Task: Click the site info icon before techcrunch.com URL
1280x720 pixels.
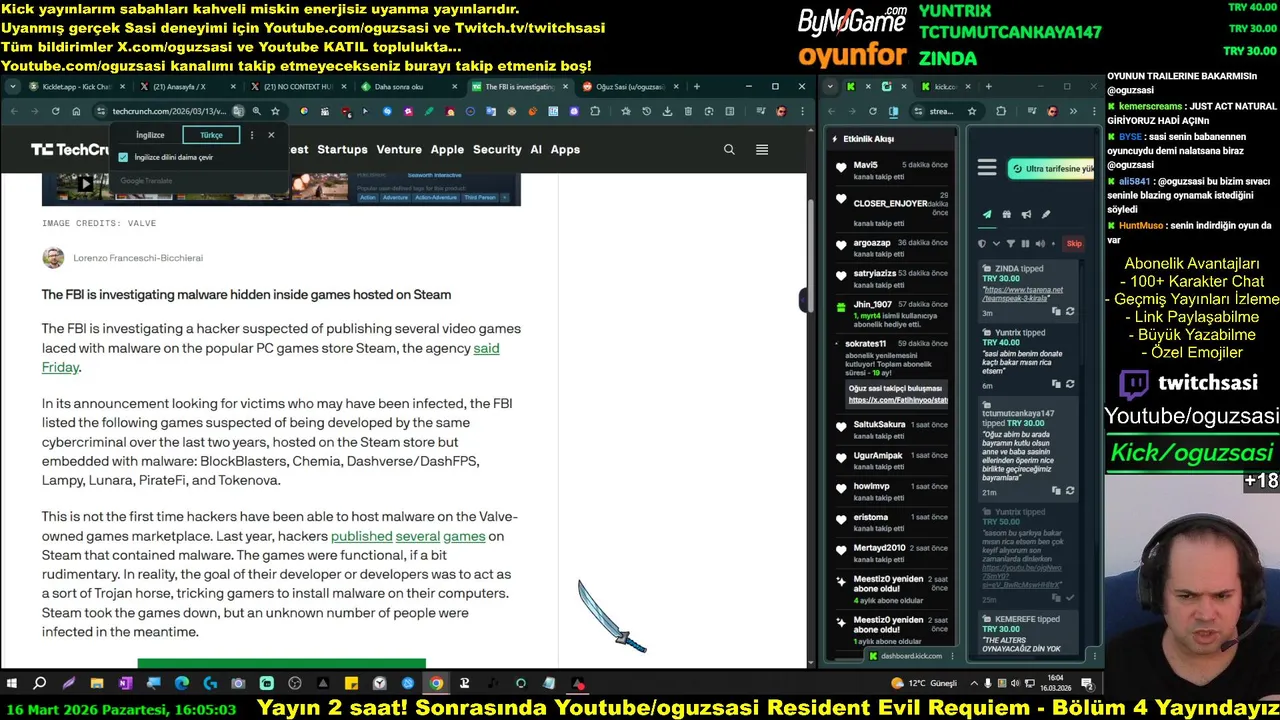Action: pyautogui.click(x=100, y=111)
